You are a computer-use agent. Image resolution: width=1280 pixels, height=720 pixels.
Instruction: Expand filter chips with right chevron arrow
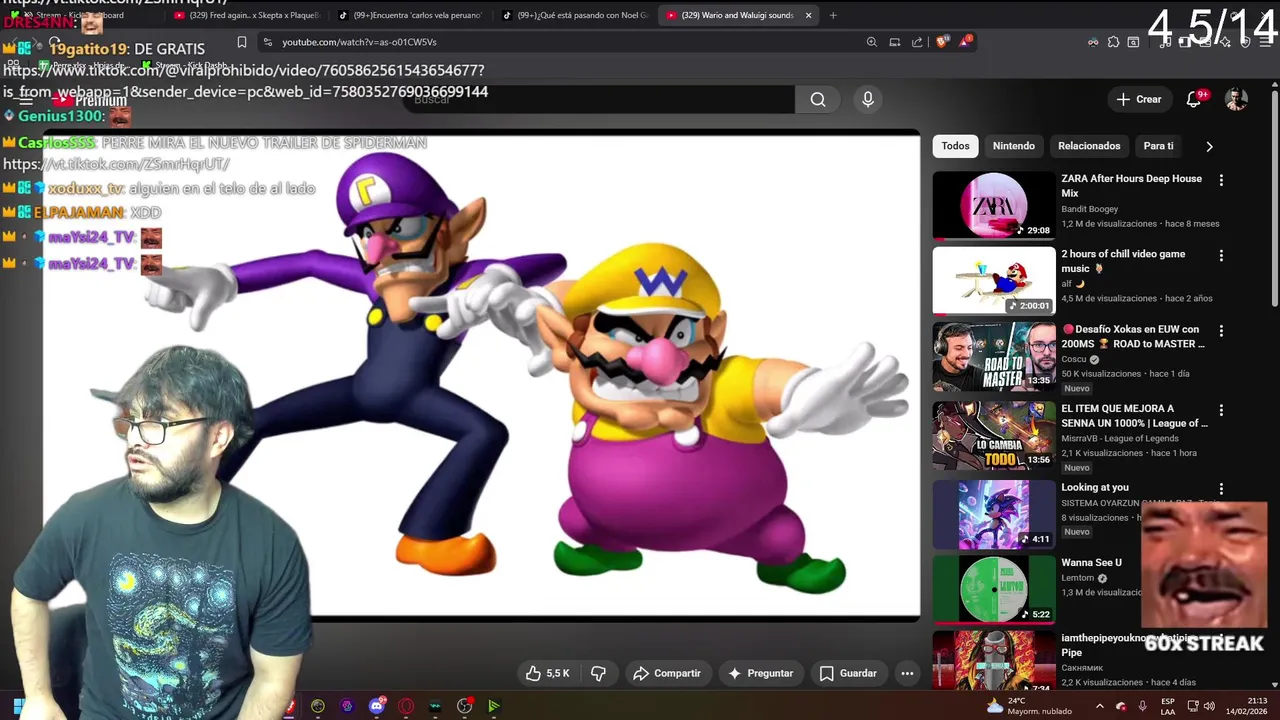pyautogui.click(x=1209, y=146)
